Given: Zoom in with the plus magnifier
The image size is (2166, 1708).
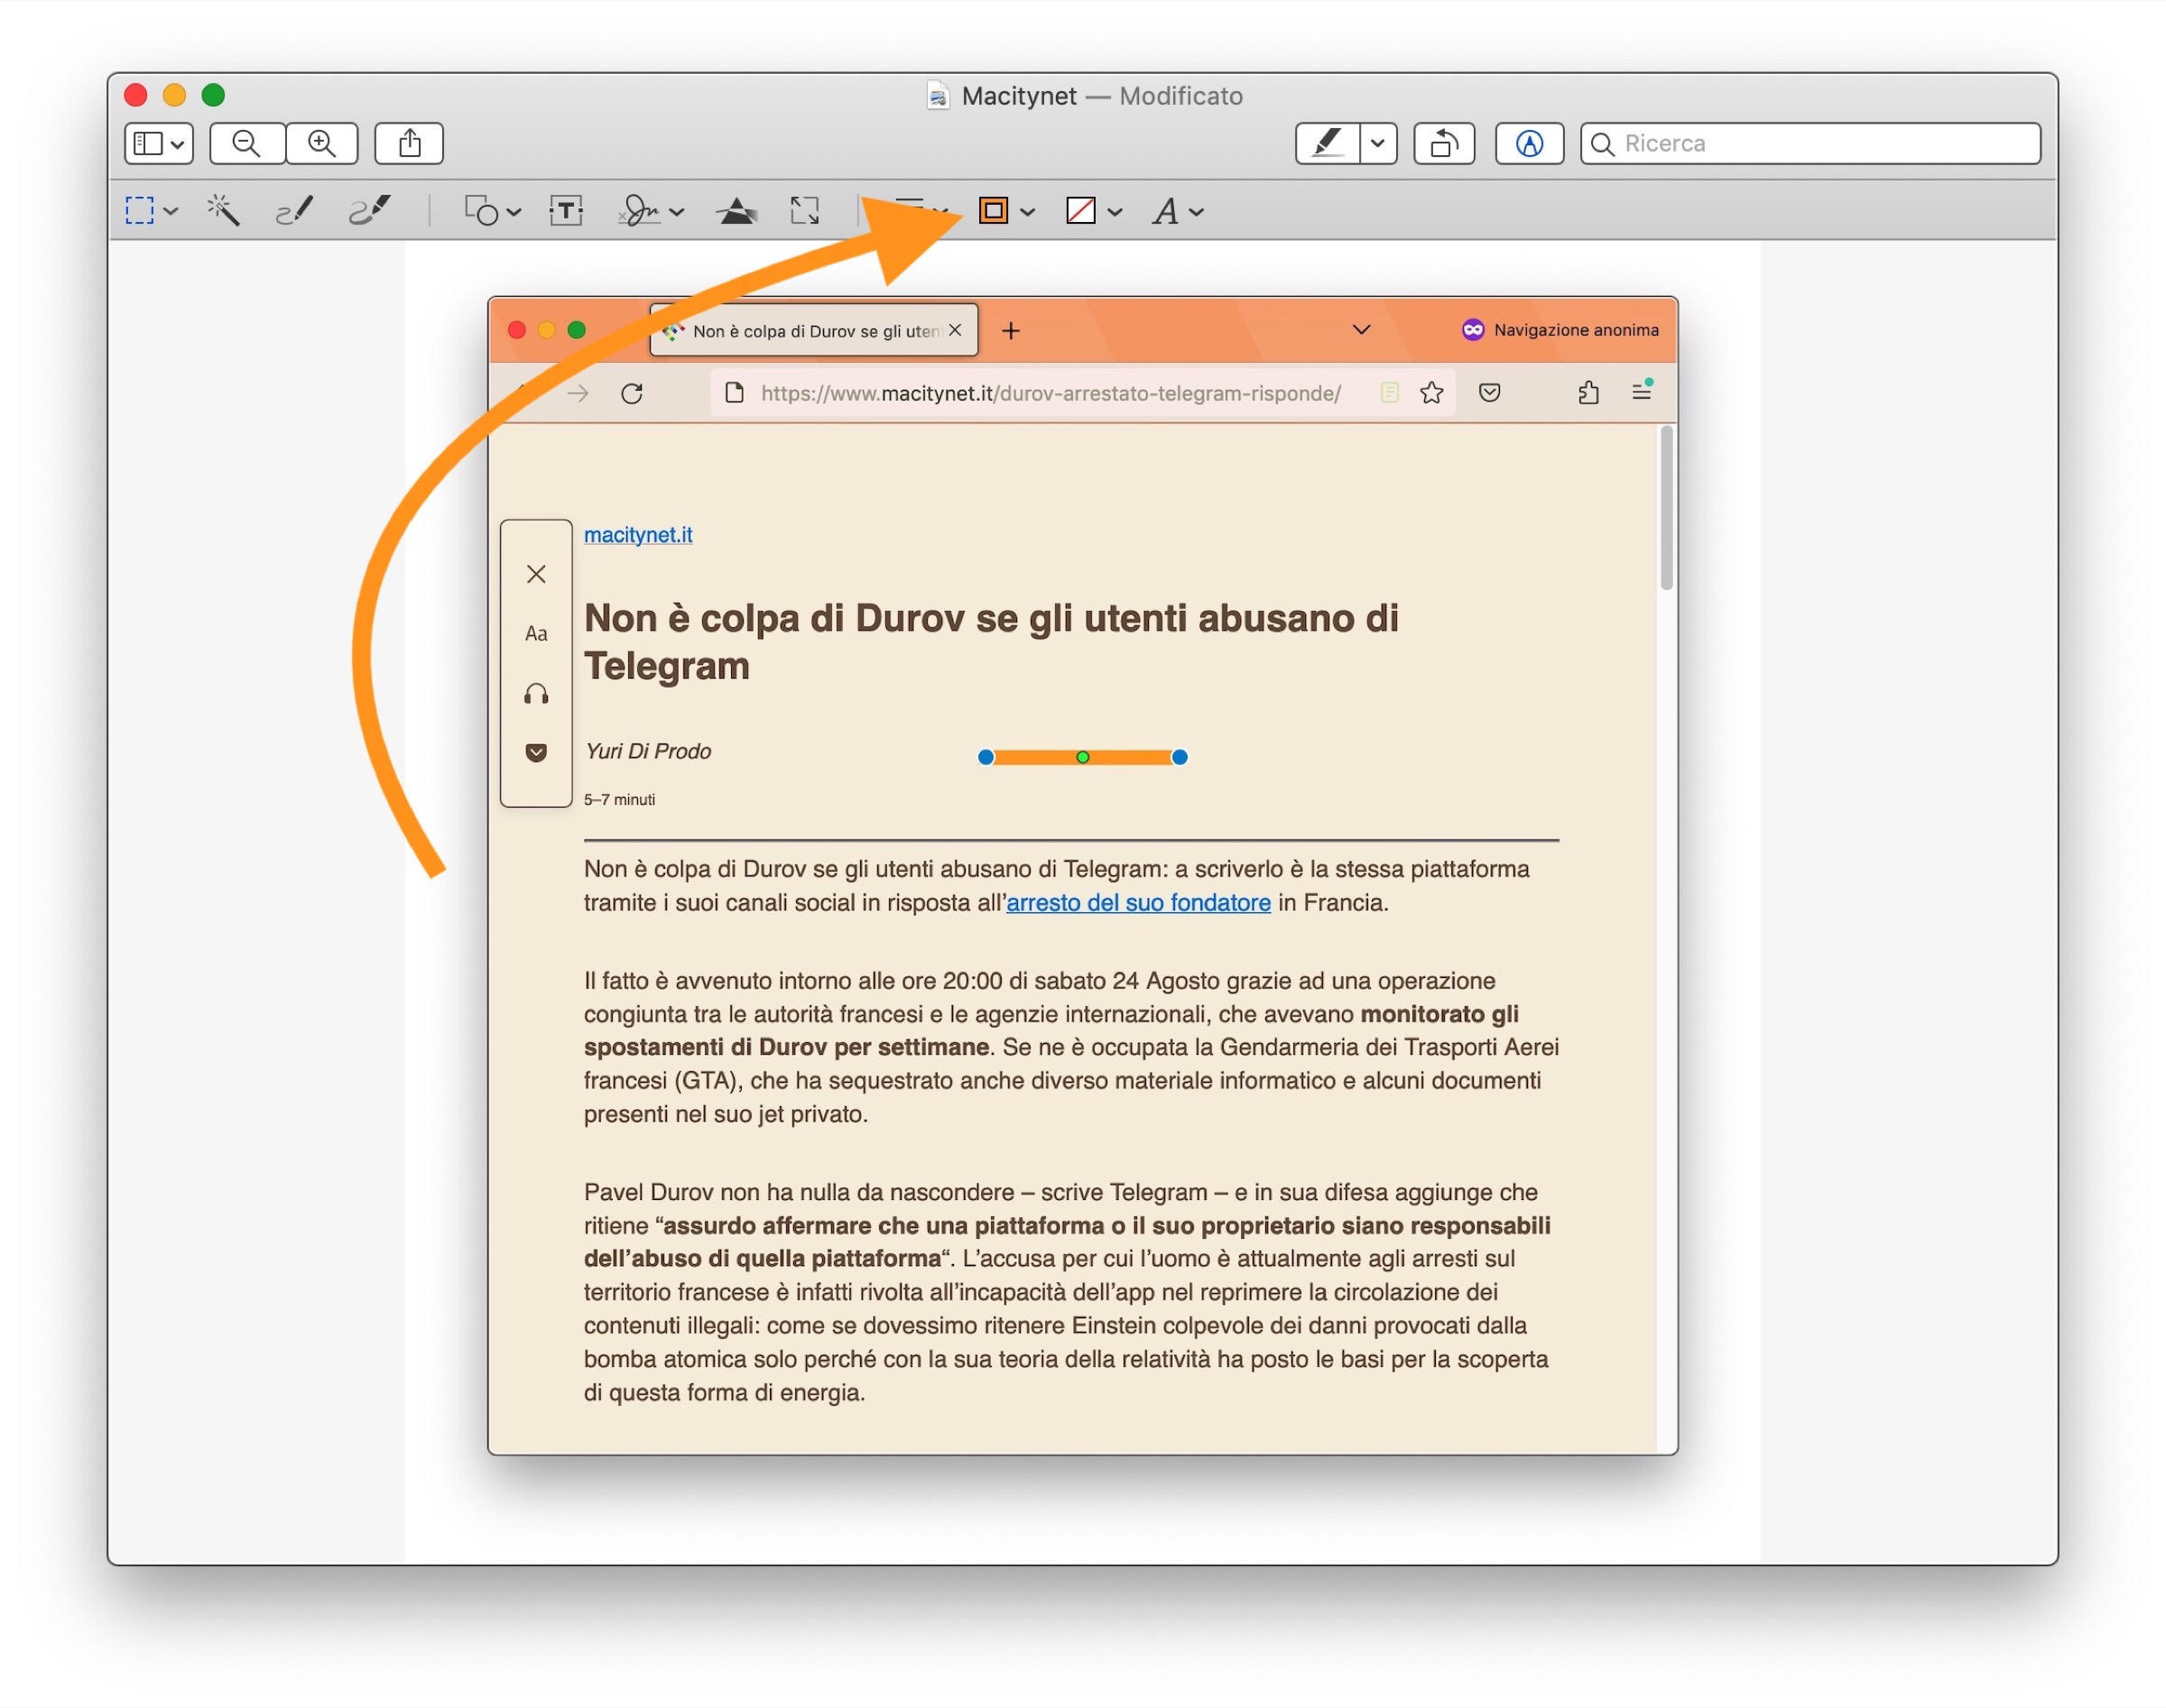Looking at the screenshot, I should click(x=321, y=144).
